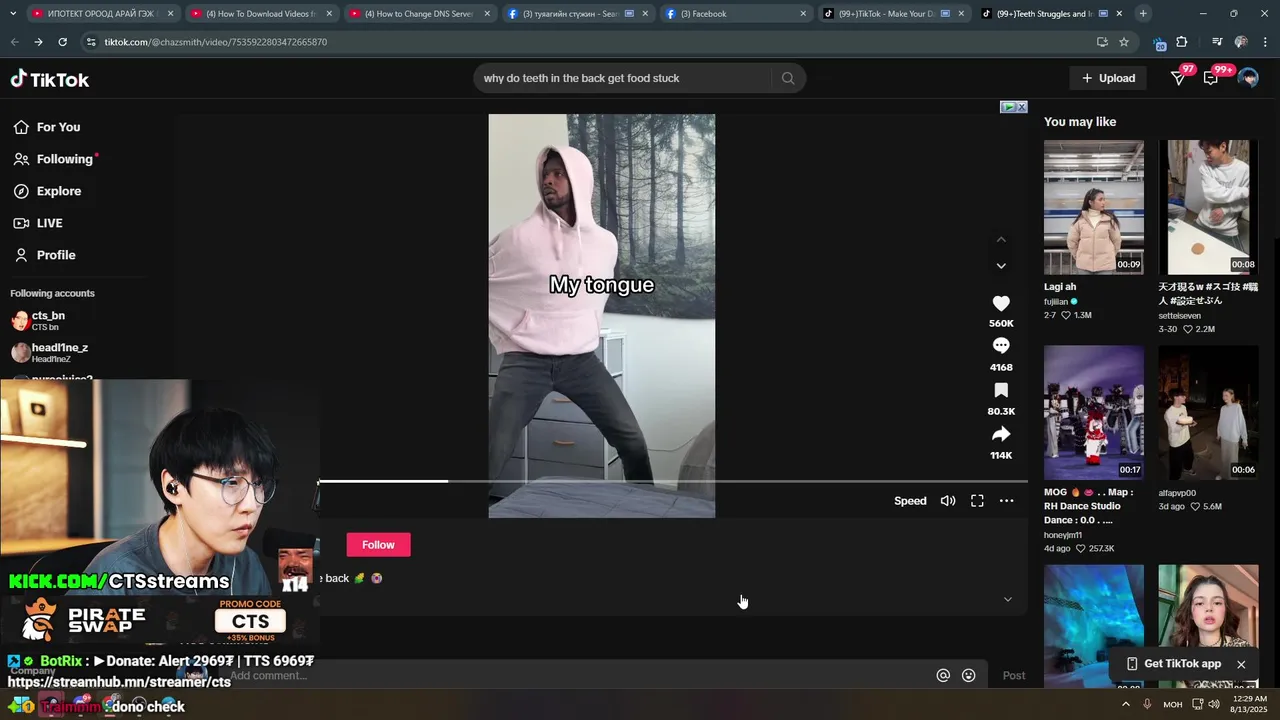Click the search magnifier icon

(x=788, y=78)
